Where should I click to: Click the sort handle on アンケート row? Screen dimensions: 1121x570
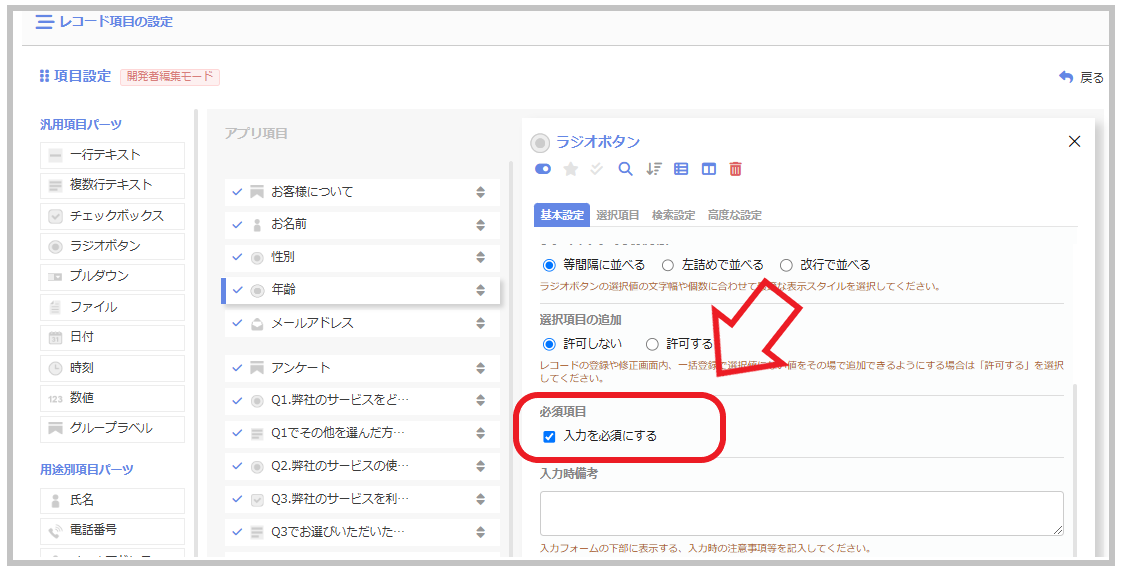click(x=480, y=368)
